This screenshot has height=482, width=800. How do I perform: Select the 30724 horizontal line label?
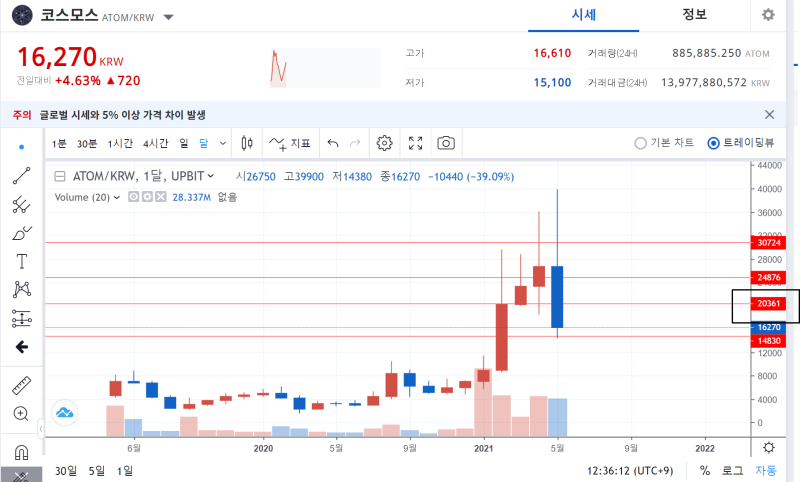click(768, 243)
